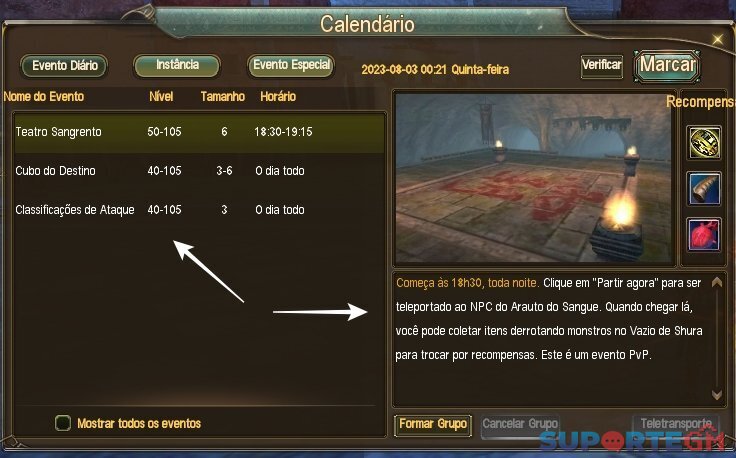Image resolution: width=736 pixels, height=458 pixels.
Task: Click the red heart reward icon
Action: click(x=704, y=234)
